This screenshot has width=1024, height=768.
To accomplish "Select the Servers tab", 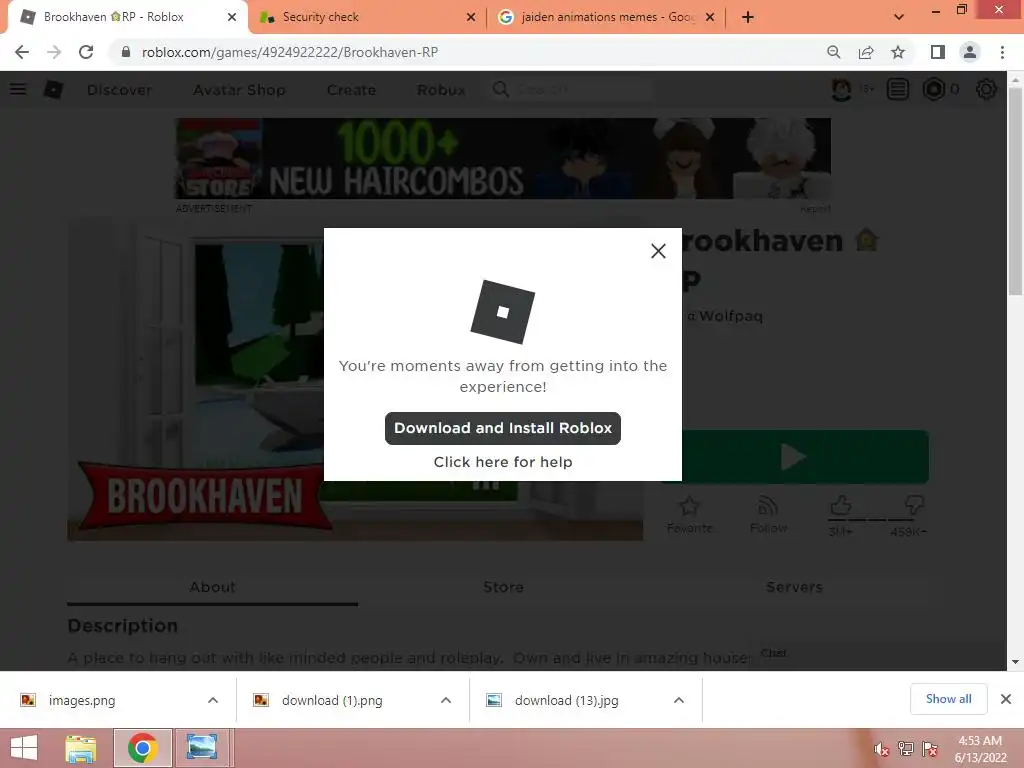I will 794,587.
